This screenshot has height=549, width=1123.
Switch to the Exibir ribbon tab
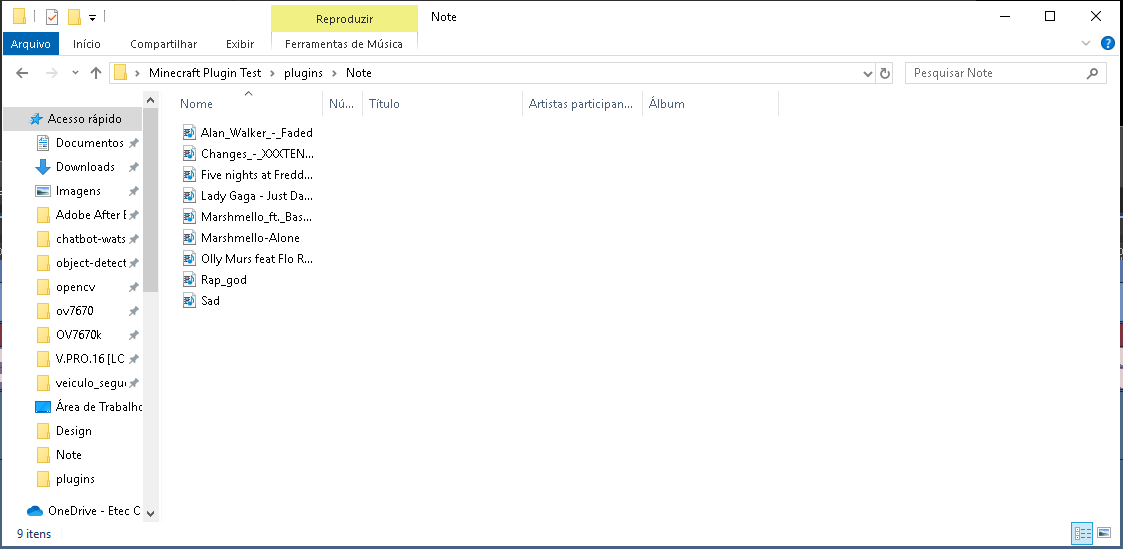click(240, 44)
